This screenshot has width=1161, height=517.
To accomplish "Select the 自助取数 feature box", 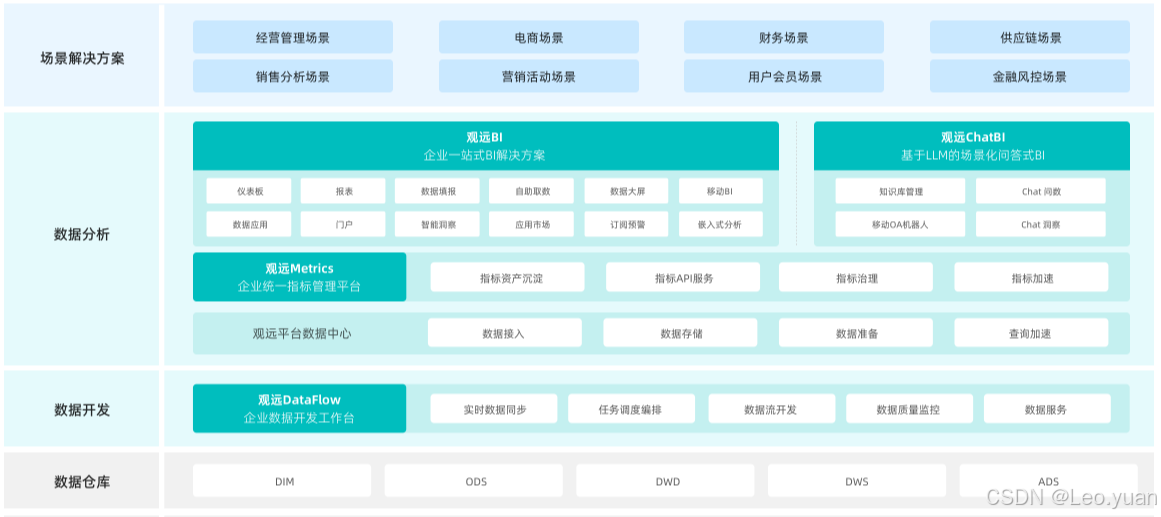I will click(532, 191).
